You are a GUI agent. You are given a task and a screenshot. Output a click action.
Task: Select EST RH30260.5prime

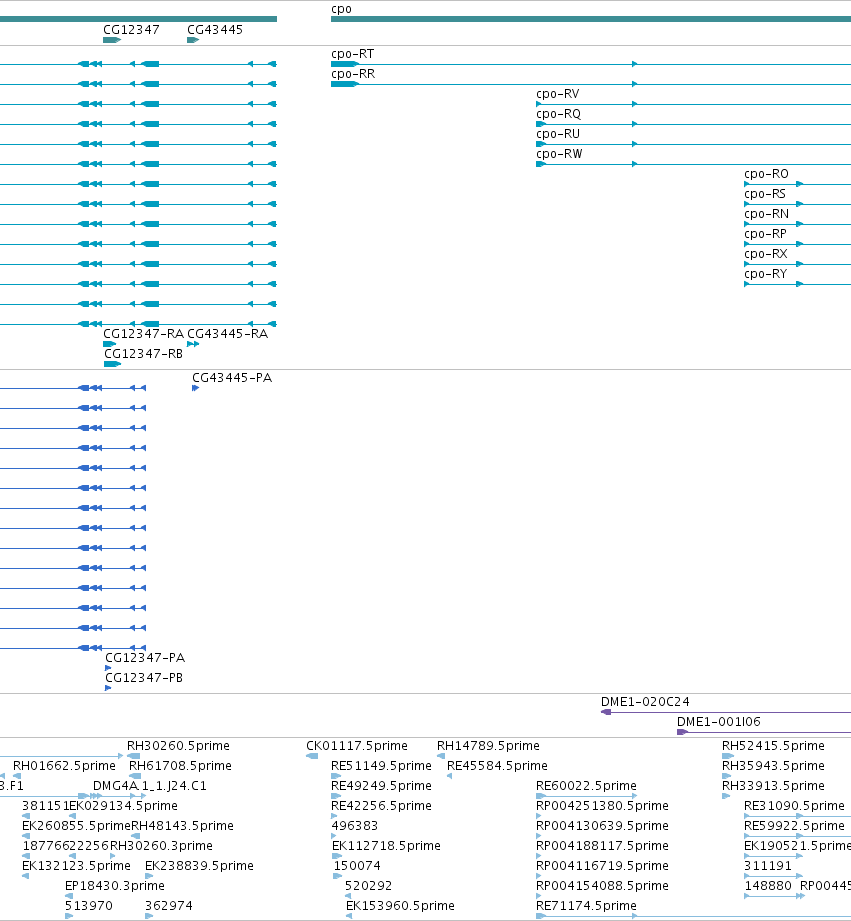pyautogui.click(x=178, y=746)
